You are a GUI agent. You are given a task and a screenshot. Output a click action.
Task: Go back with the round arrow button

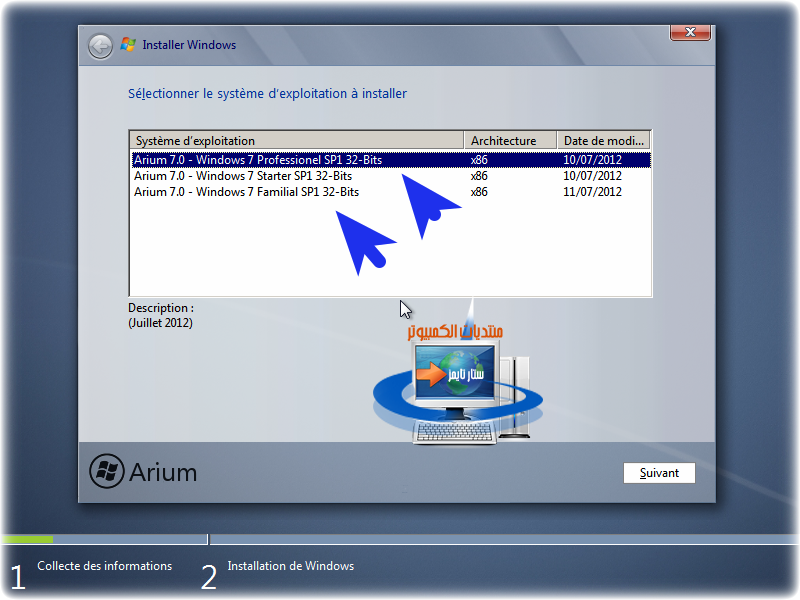tap(100, 46)
